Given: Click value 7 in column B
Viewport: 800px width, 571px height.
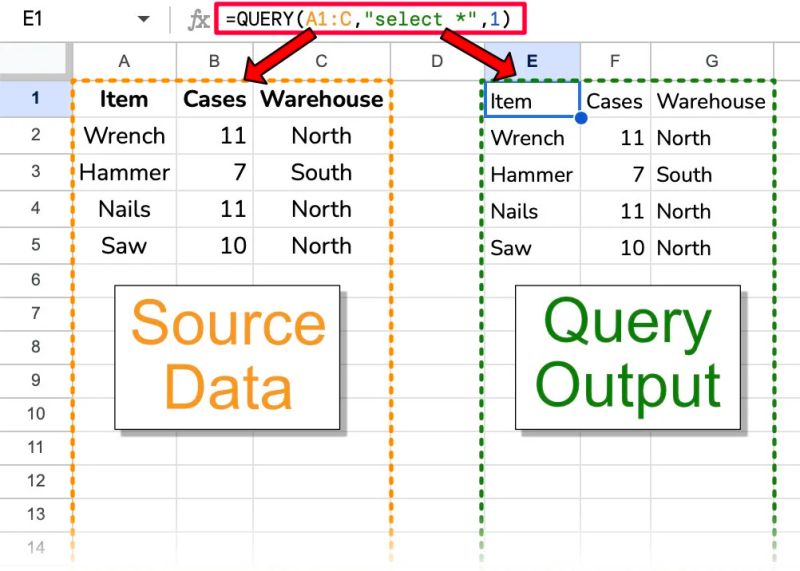Looking at the screenshot, I should (x=214, y=172).
